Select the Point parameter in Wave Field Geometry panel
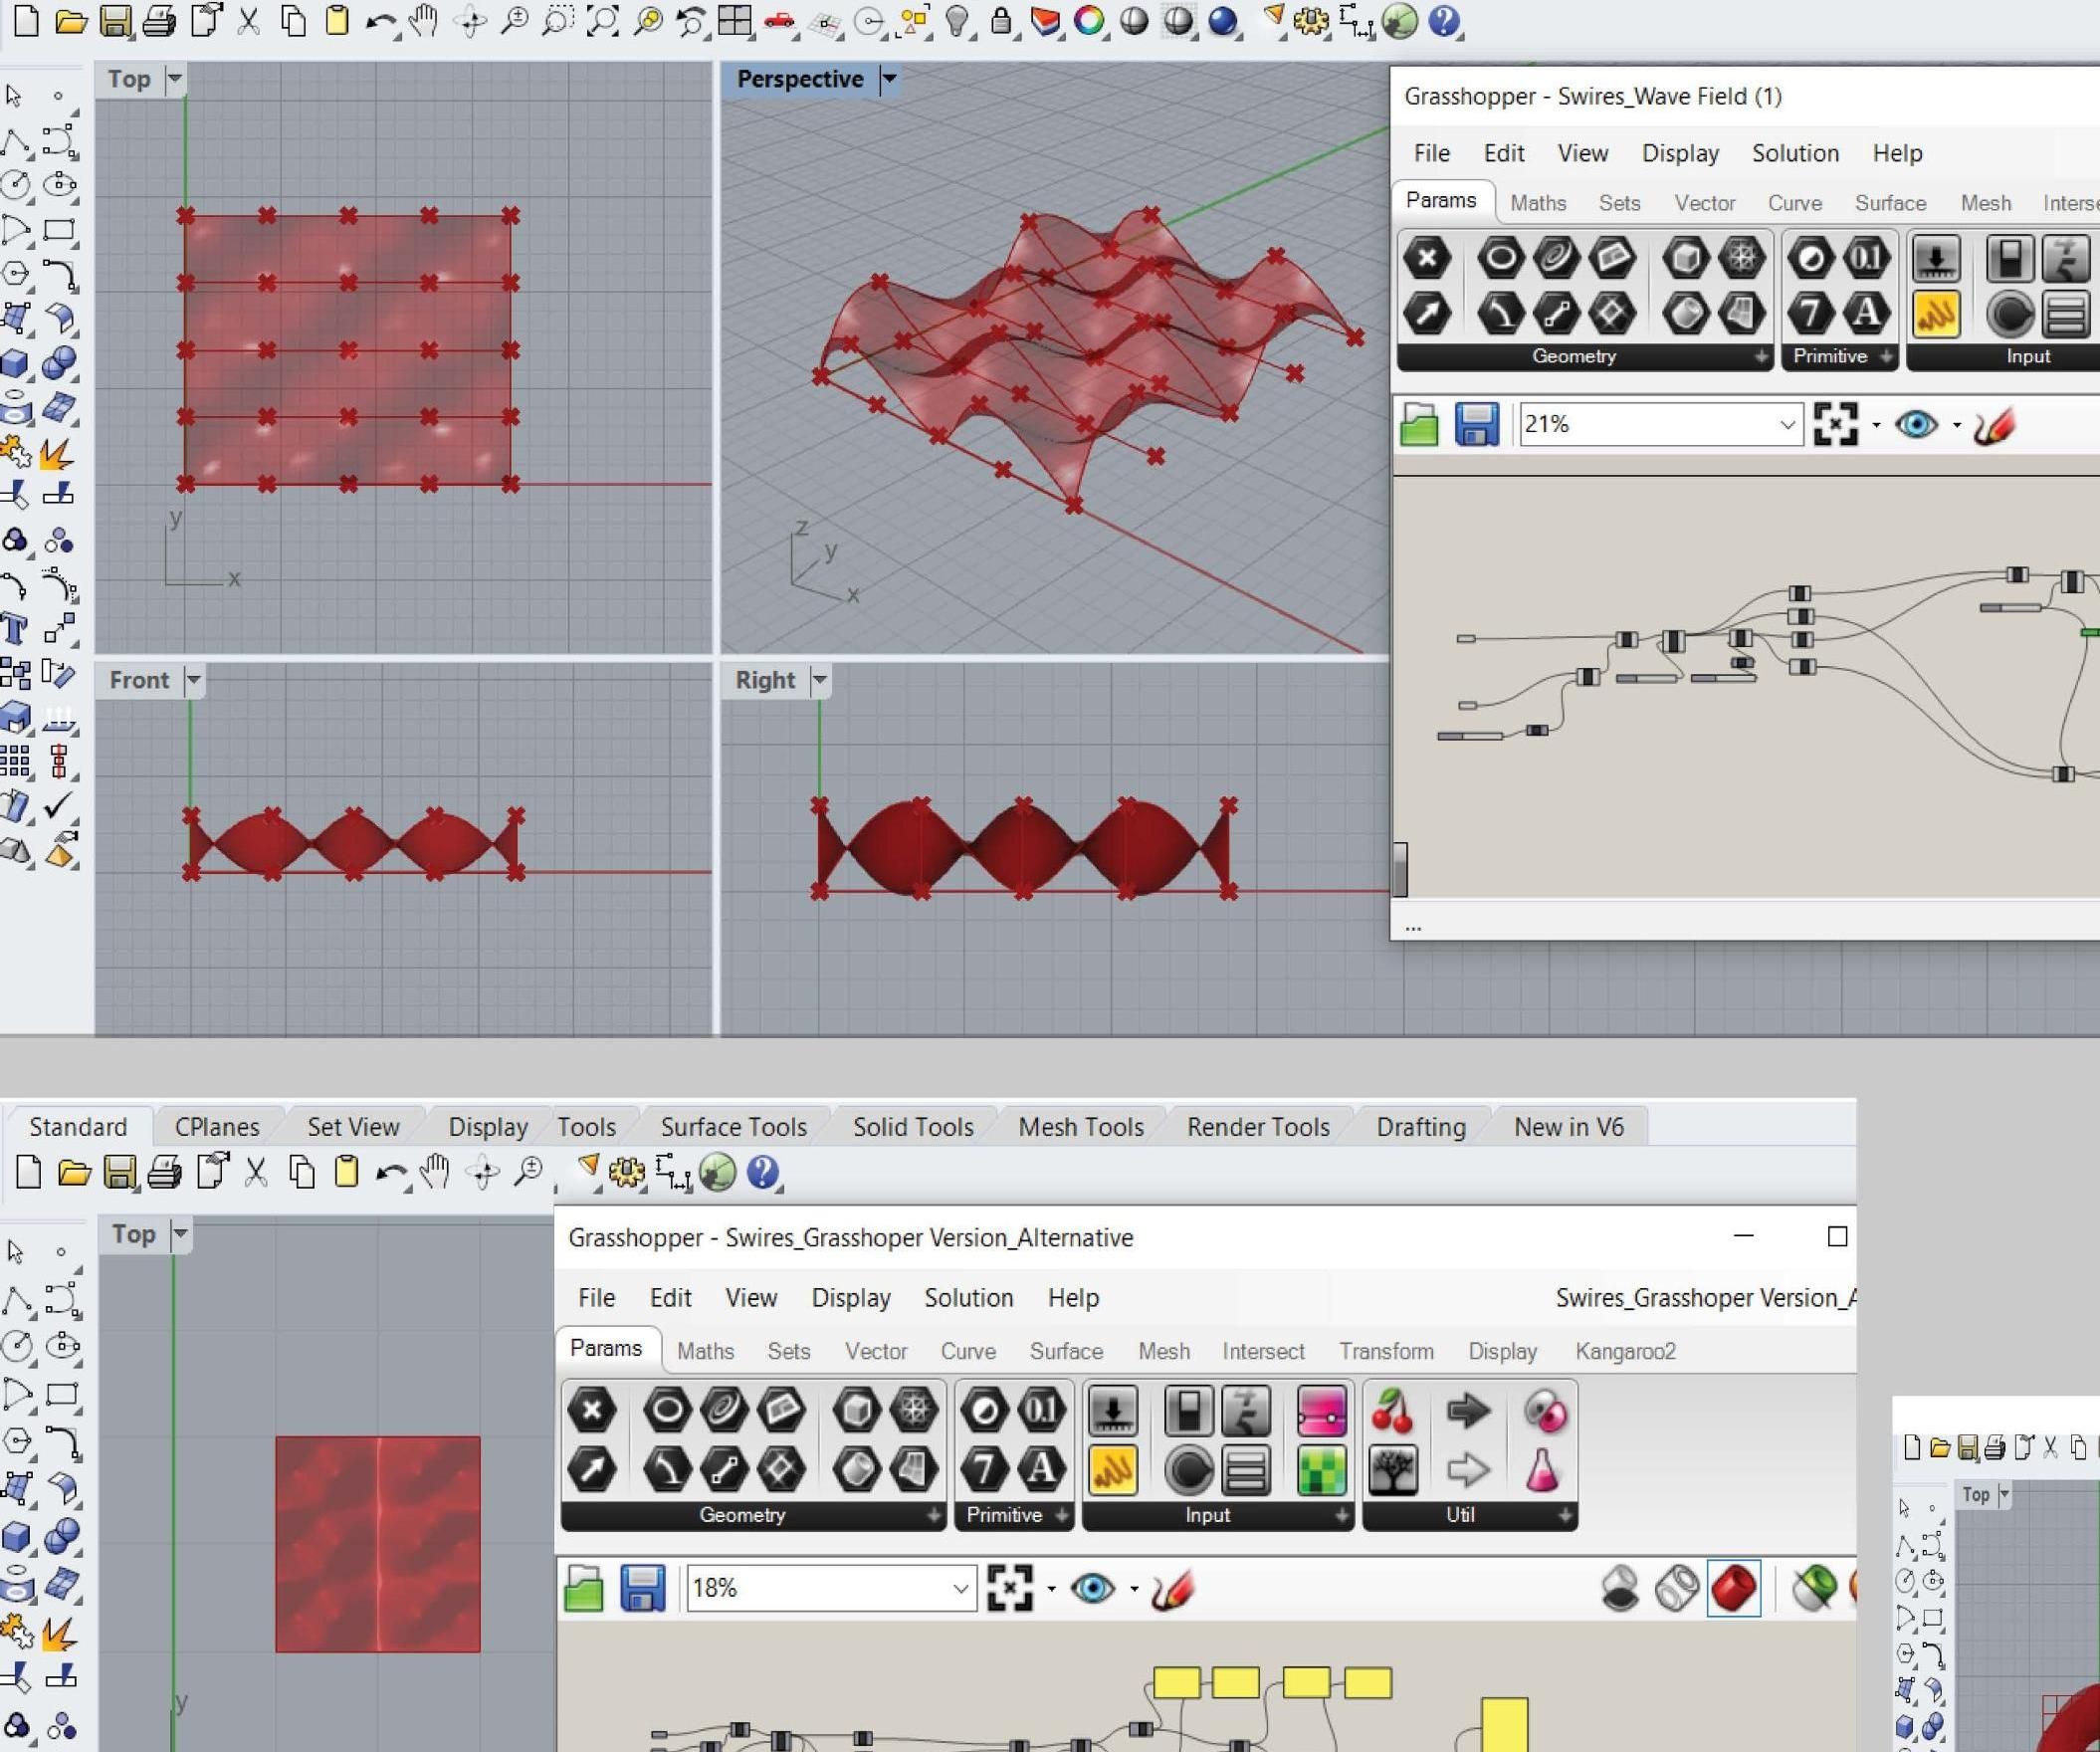Viewport: 2100px width, 1752px height. point(1427,259)
